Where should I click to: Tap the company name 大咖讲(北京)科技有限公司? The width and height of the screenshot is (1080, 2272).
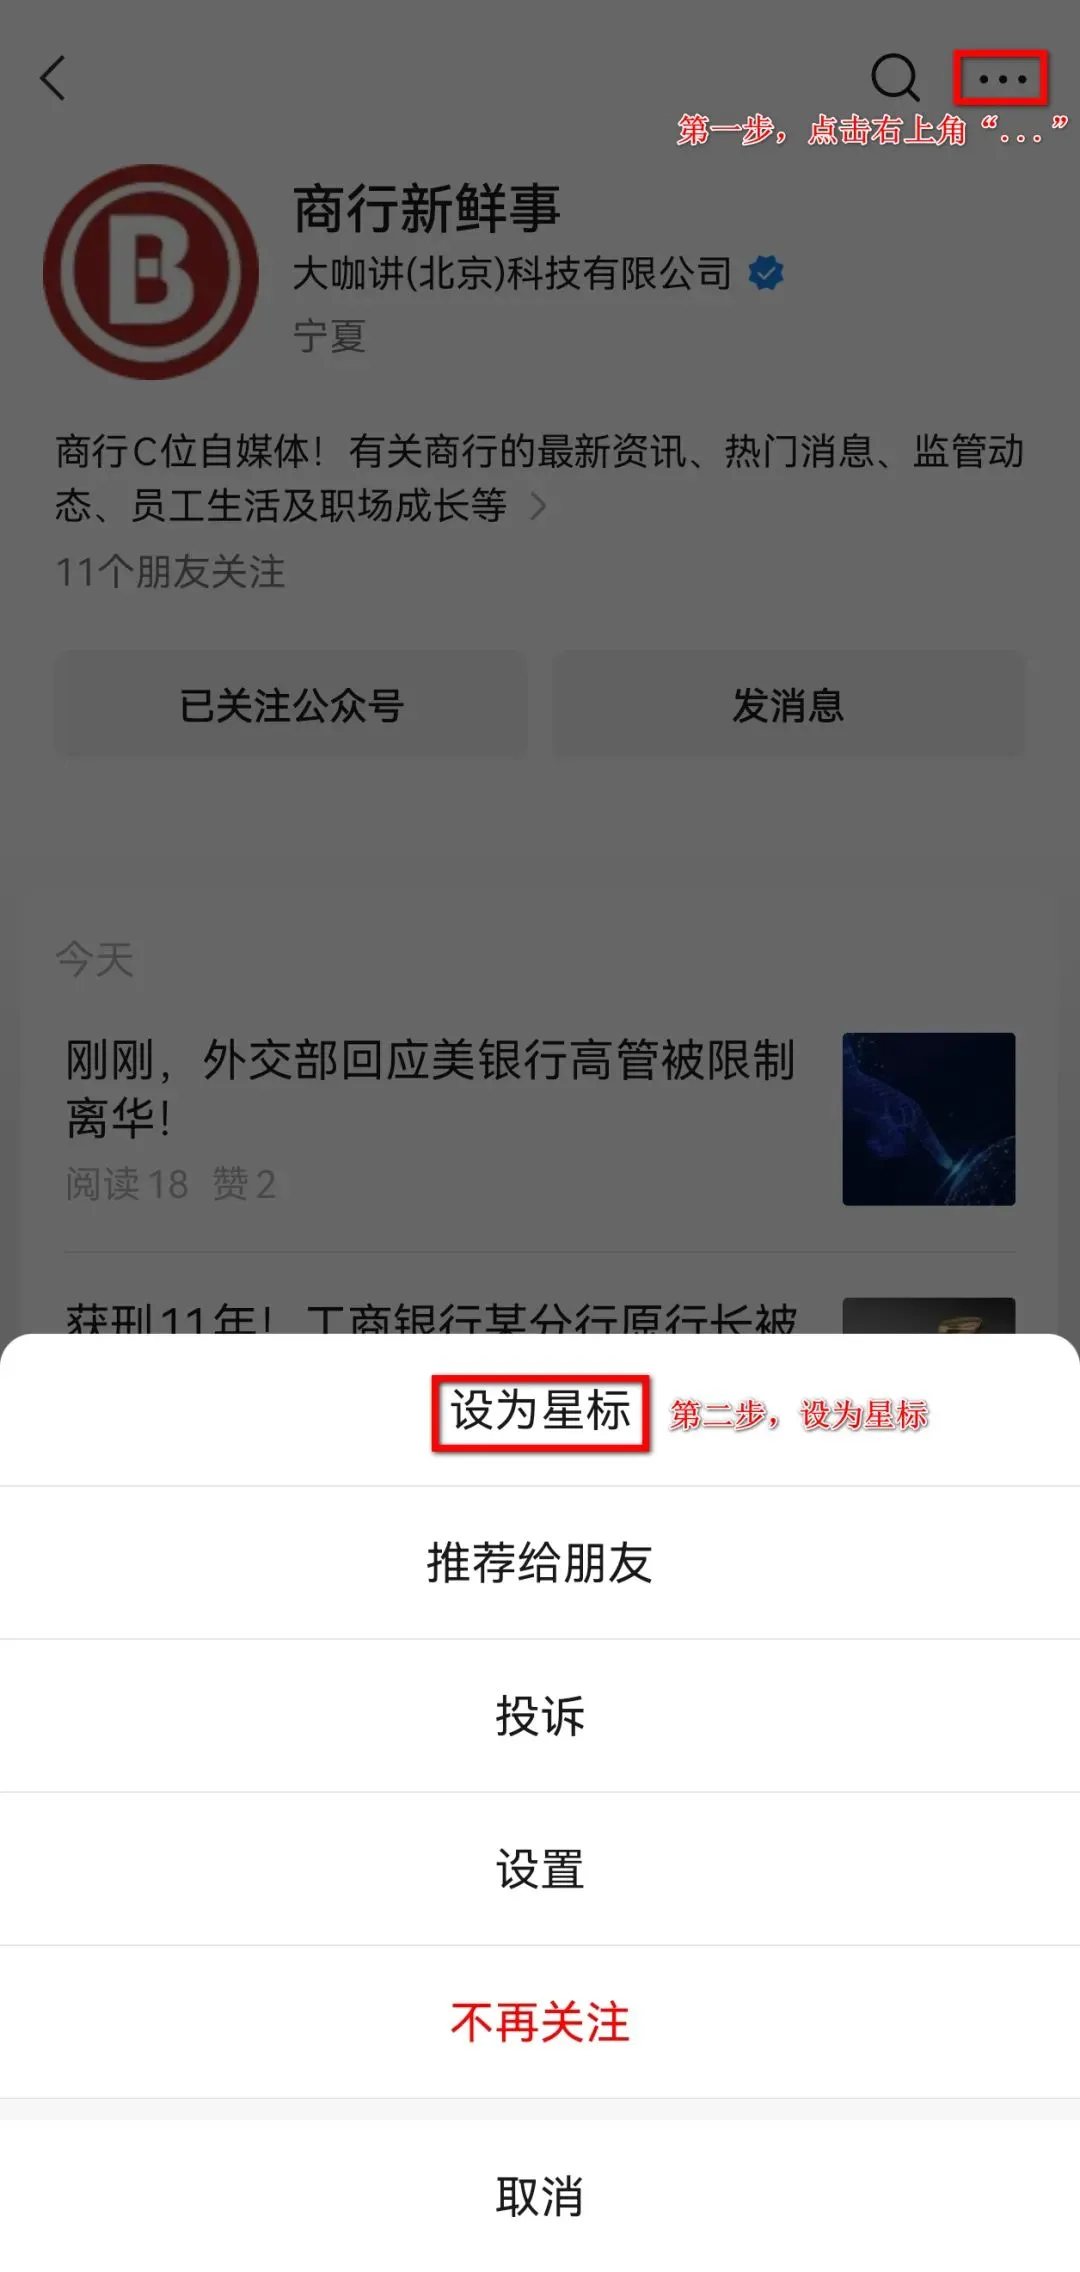point(512,273)
